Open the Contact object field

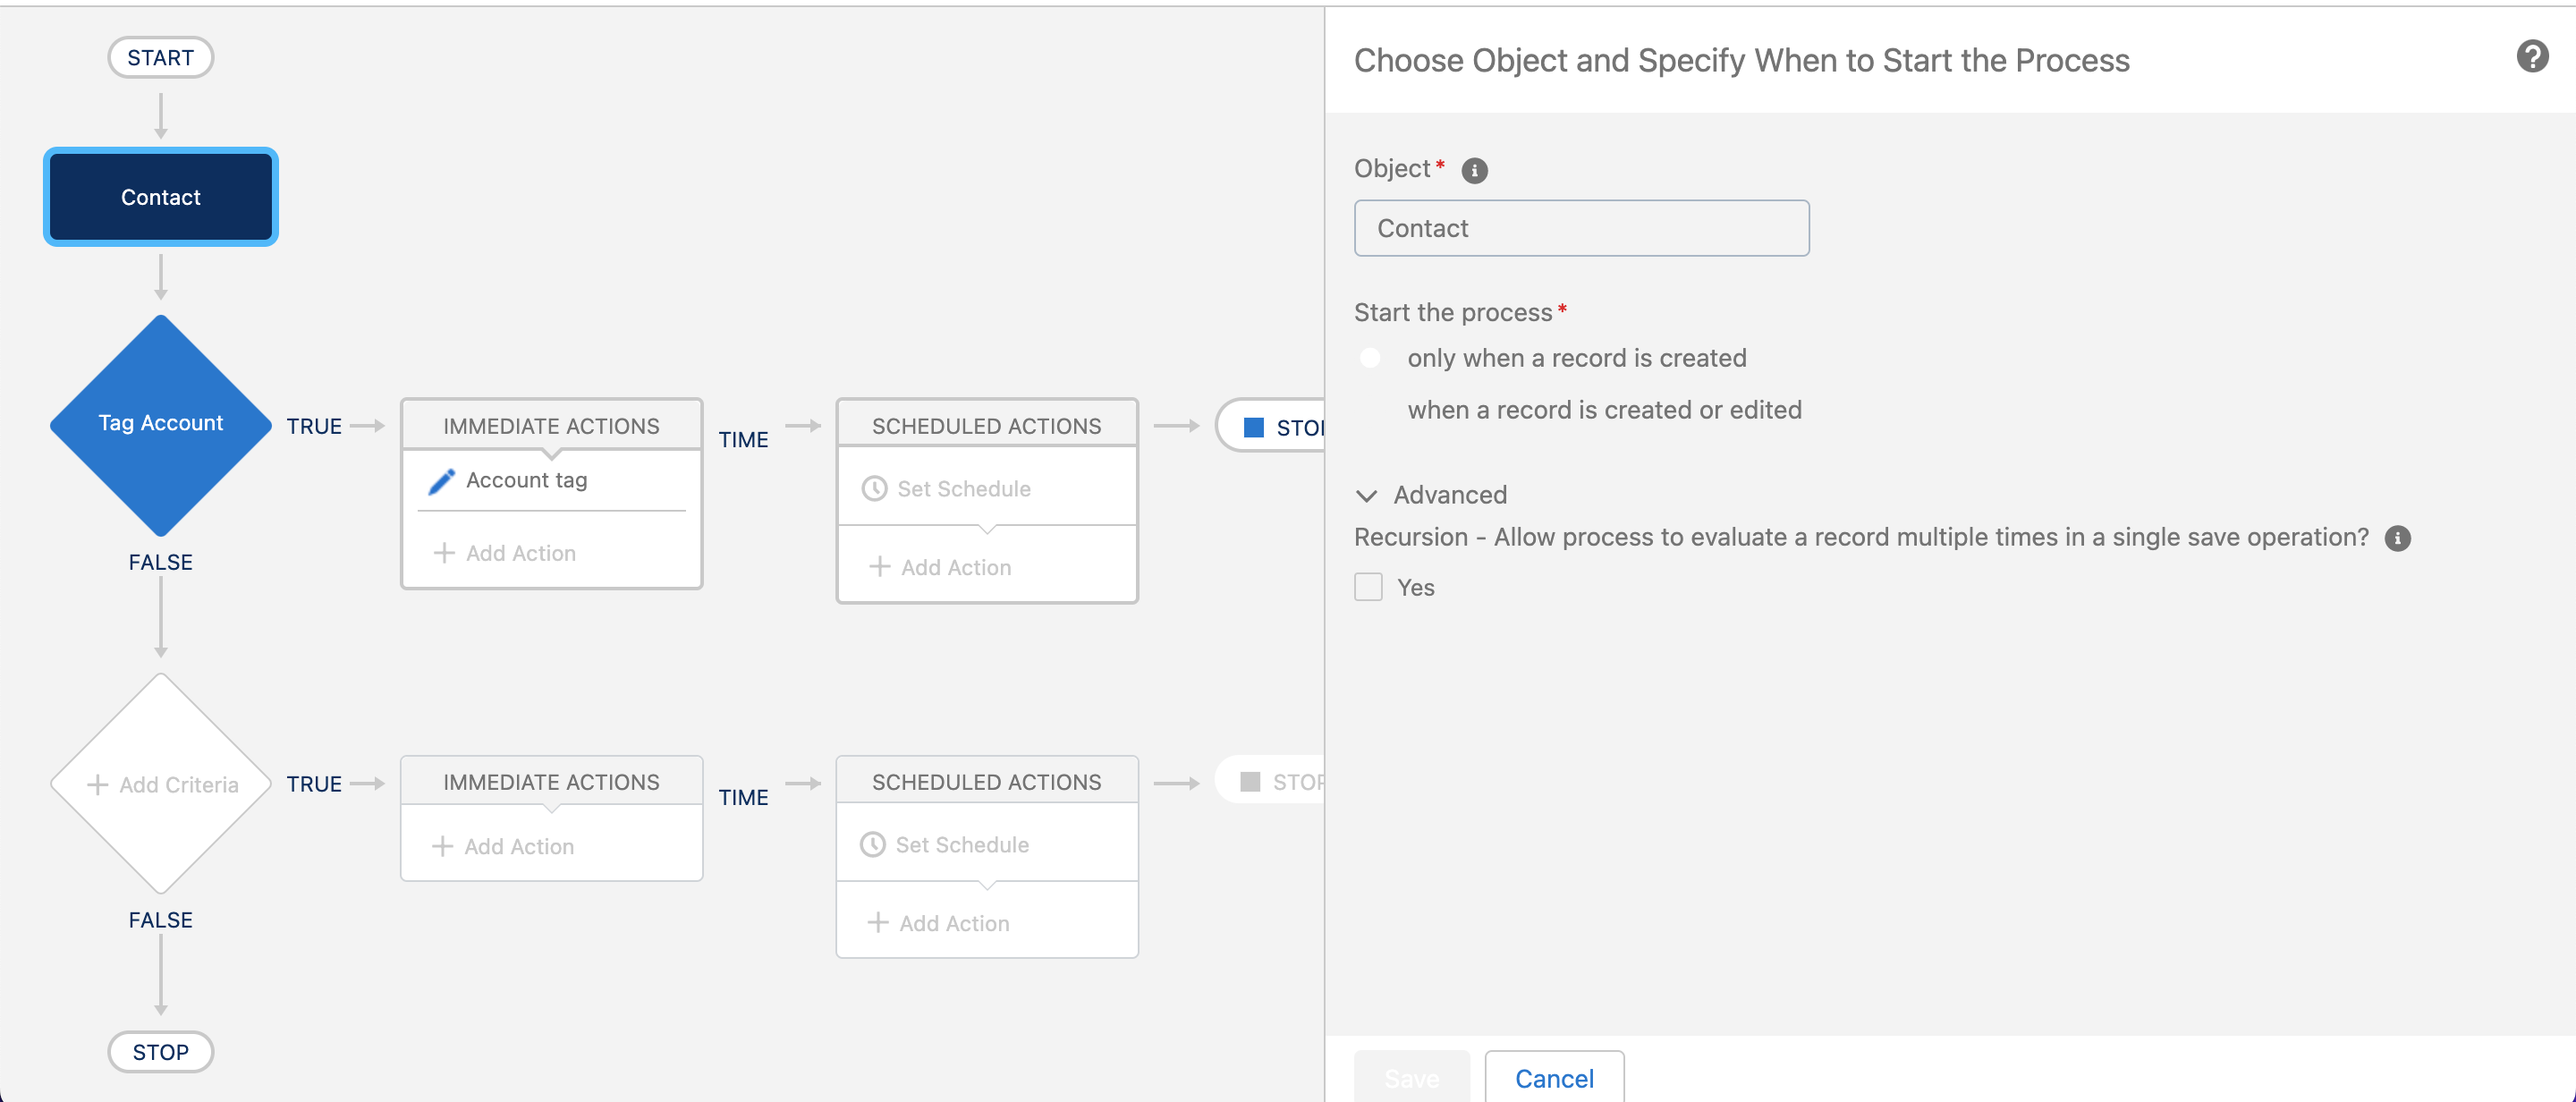[x=1580, y=228]
